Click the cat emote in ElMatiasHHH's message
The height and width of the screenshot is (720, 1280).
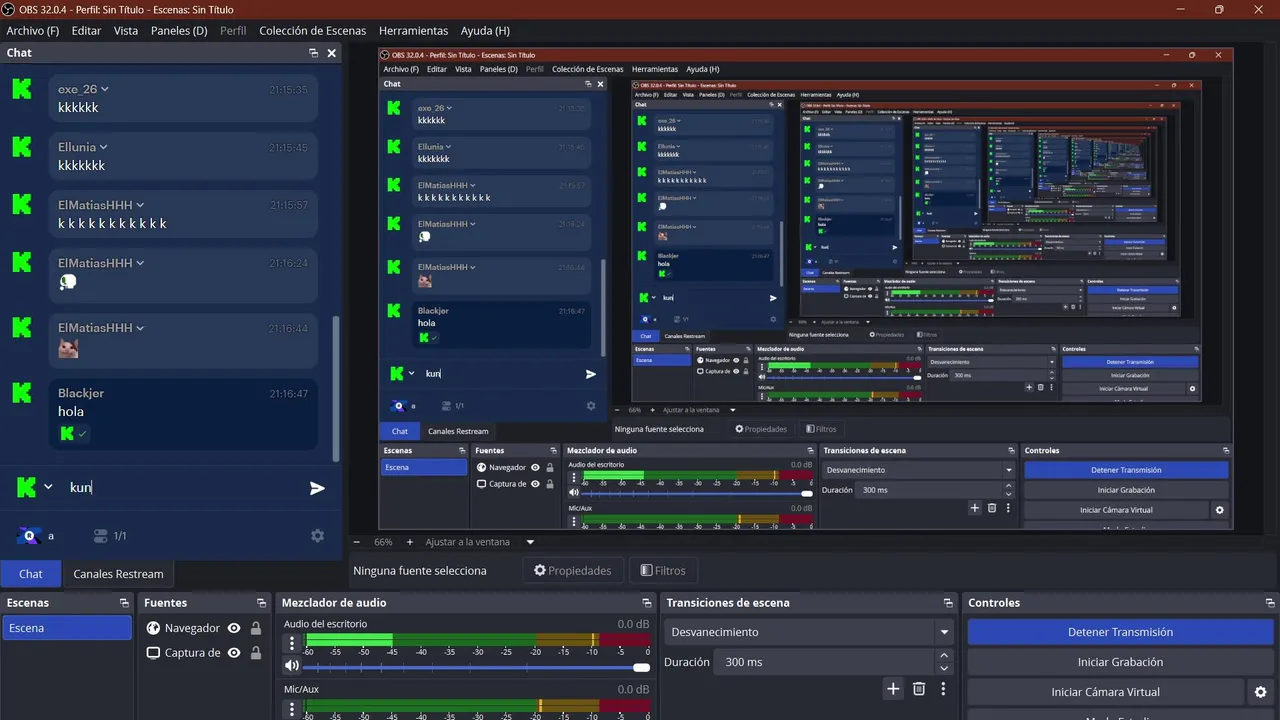point(68,348)
